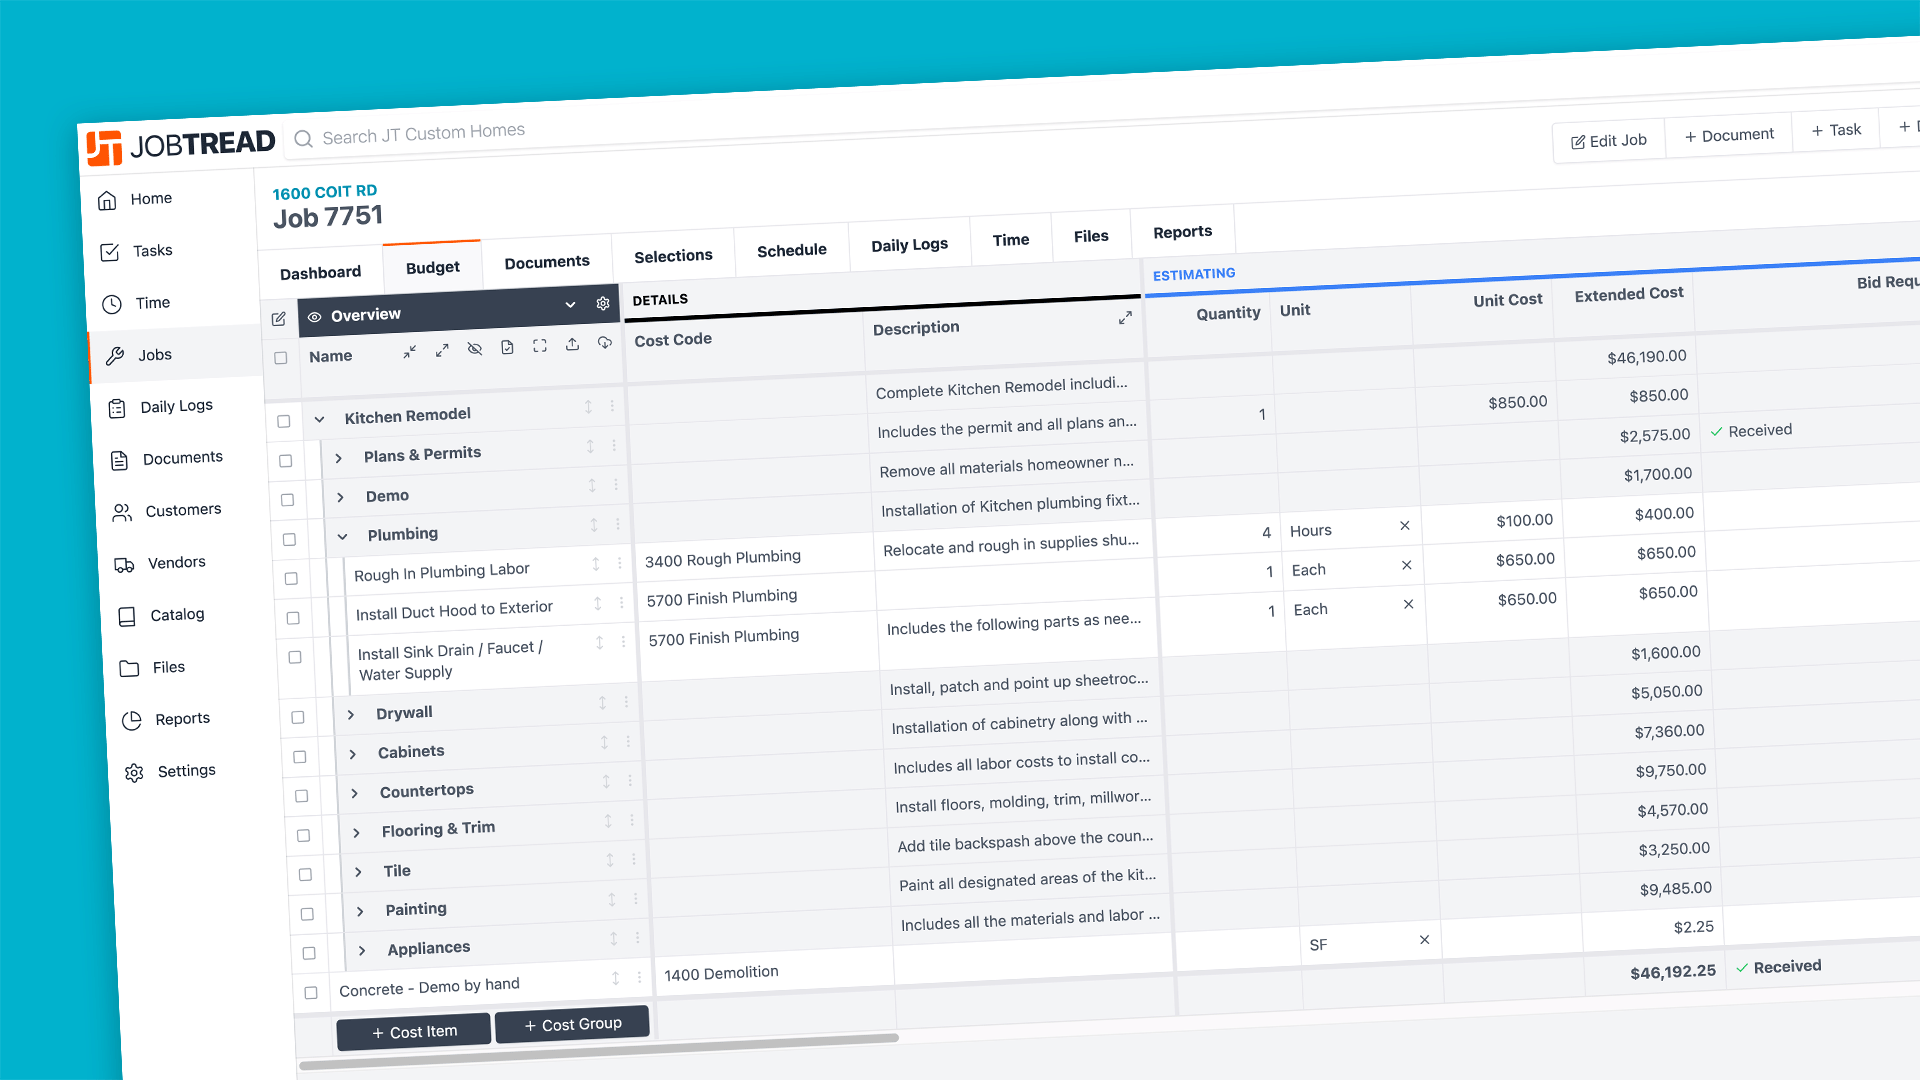1920x1080 pixels.
Task: Toggle the hidden items eye-slash icon
Action: coord(475,349)
